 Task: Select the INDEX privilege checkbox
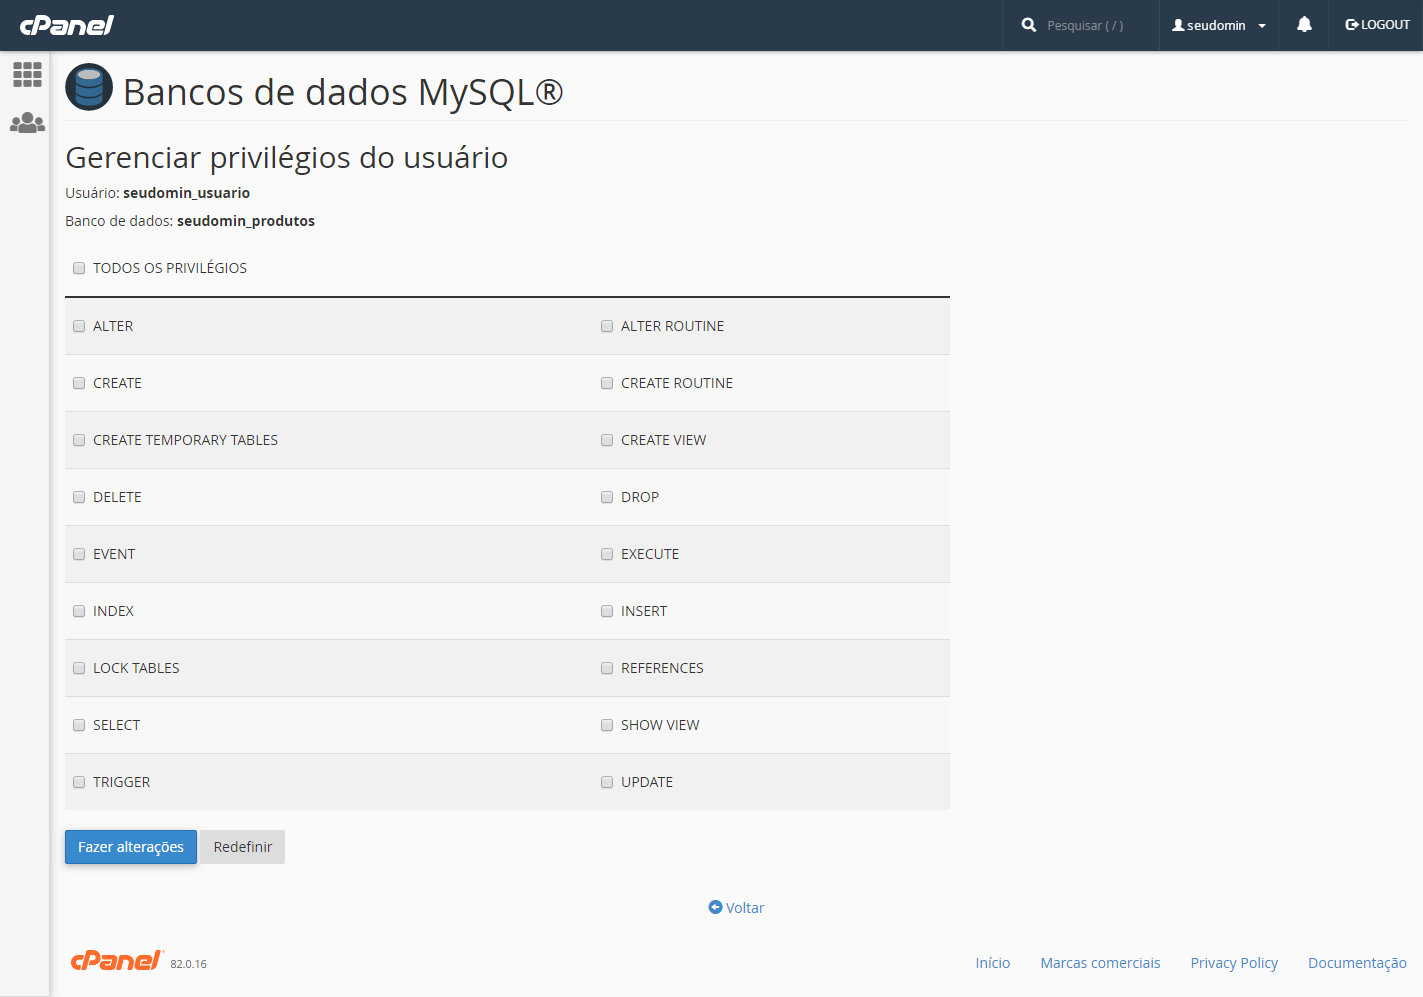tap(79, 611)
